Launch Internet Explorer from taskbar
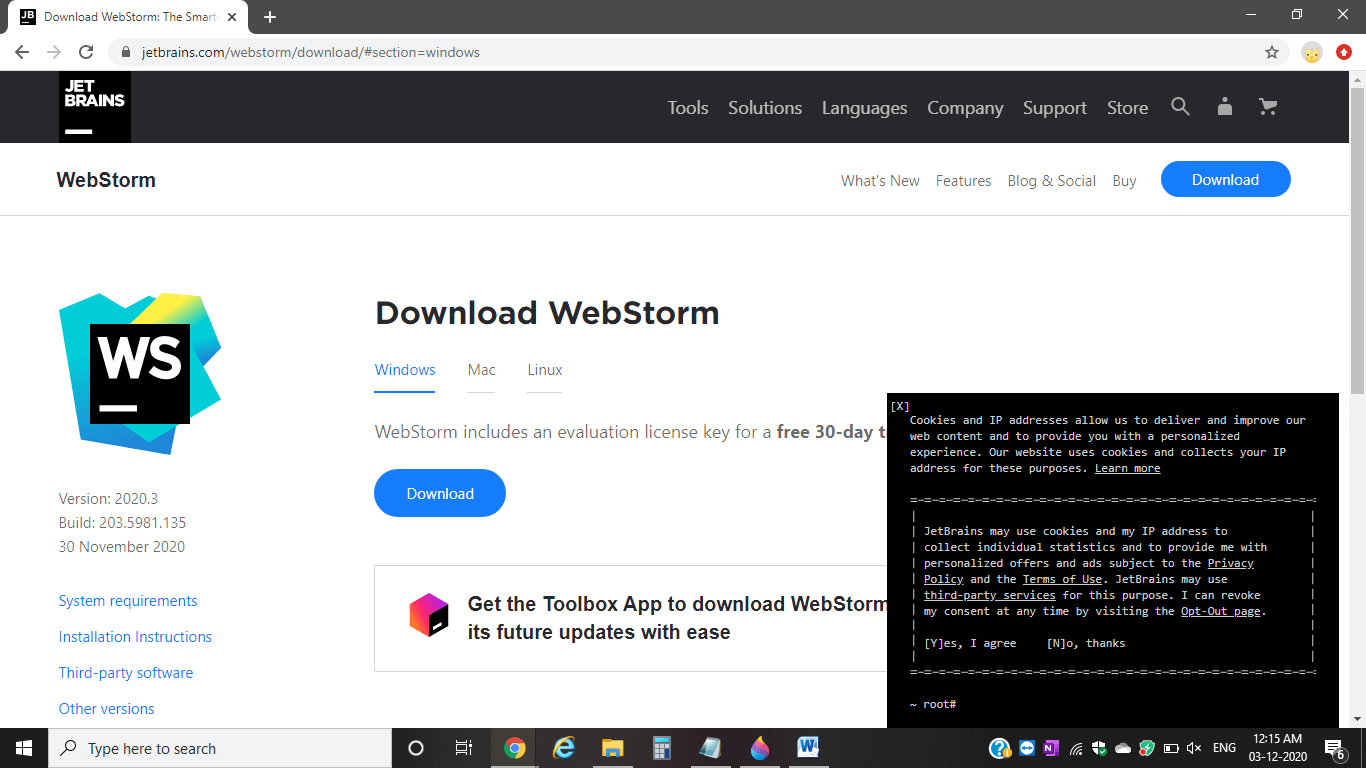Viewport: 1366px width, 768px height. click(x=564, y=748)
